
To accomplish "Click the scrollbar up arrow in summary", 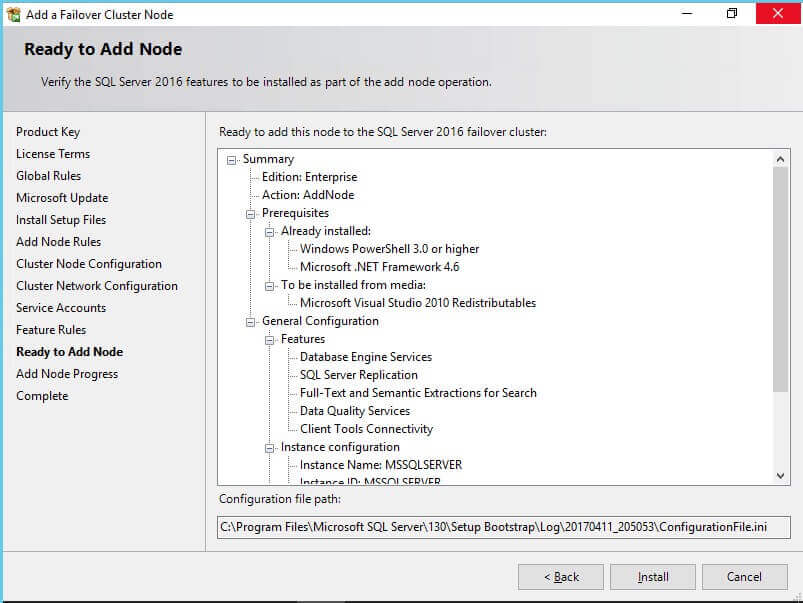I will [x=780, y=159].
